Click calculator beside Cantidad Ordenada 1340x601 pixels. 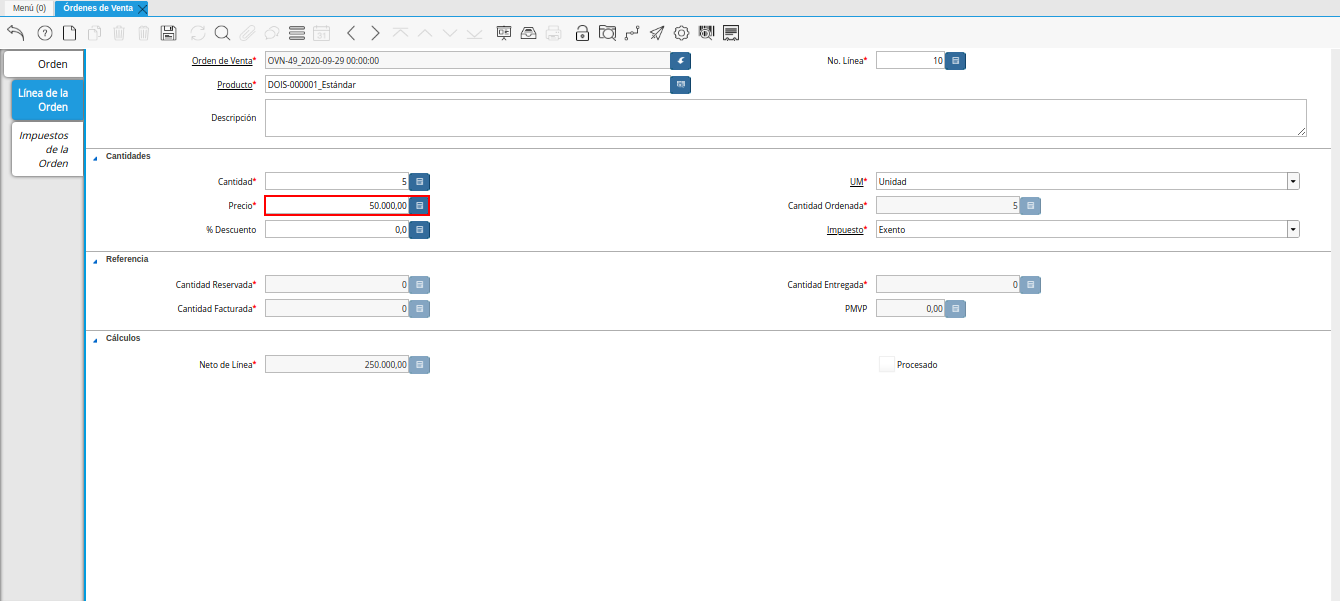[1030, 206]
